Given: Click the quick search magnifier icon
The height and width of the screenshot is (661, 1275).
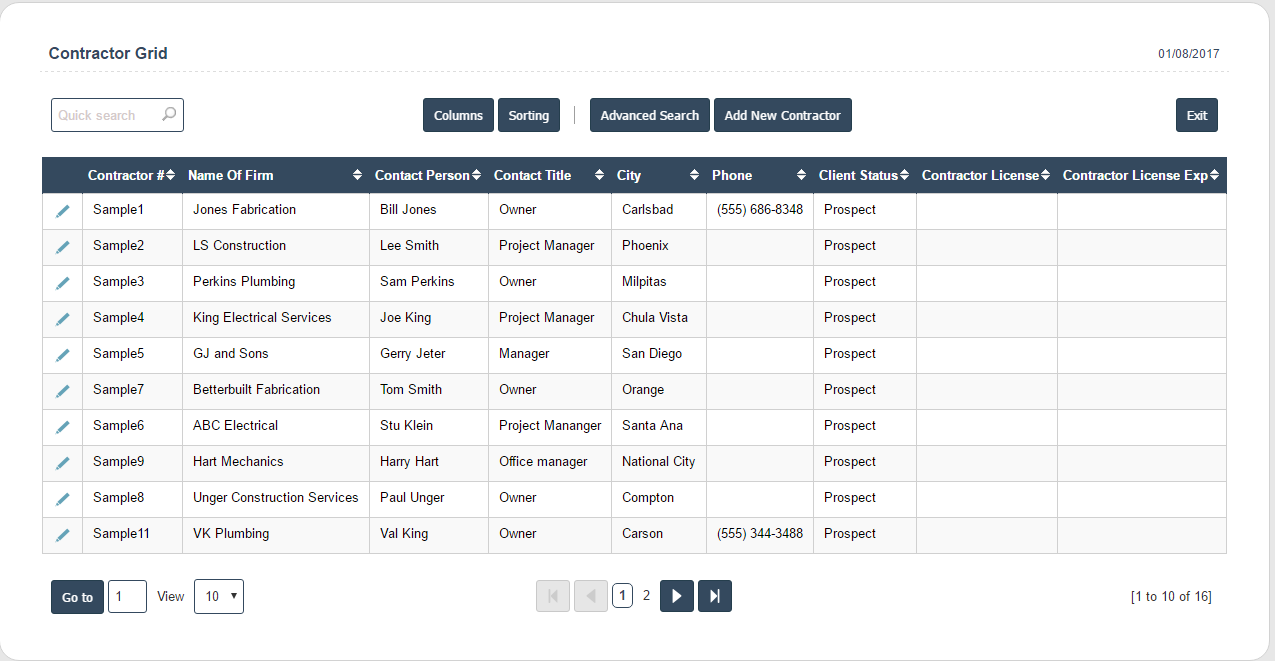Looking at the screenshot, I should coord(169,115).
